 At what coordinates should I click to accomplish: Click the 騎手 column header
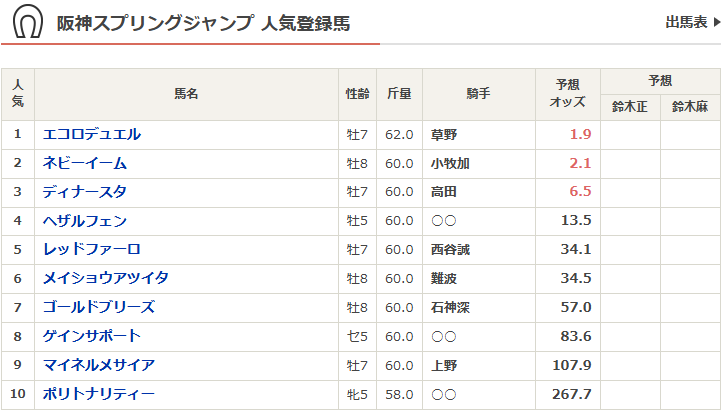click(478, 94)
